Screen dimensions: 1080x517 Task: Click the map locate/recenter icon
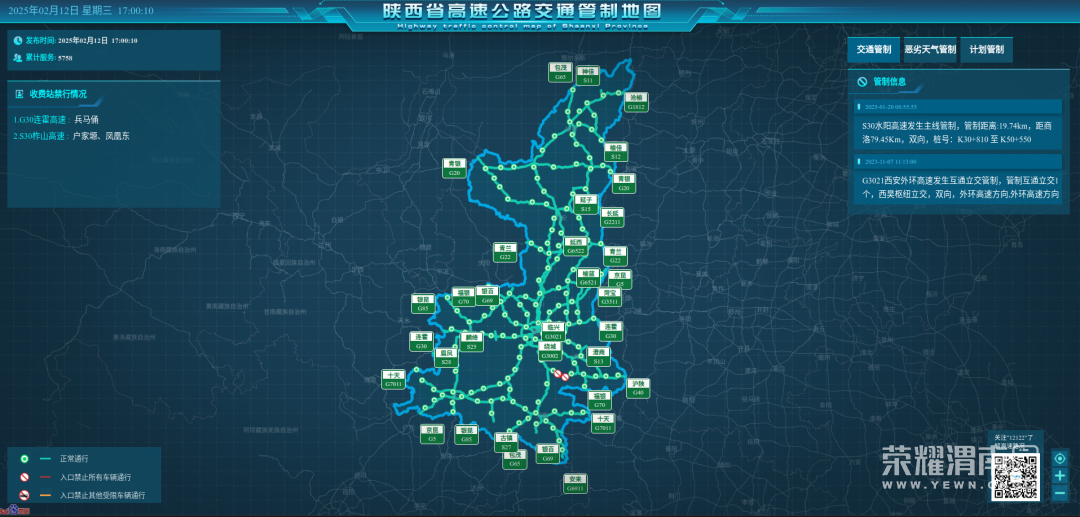point(1059,459)
